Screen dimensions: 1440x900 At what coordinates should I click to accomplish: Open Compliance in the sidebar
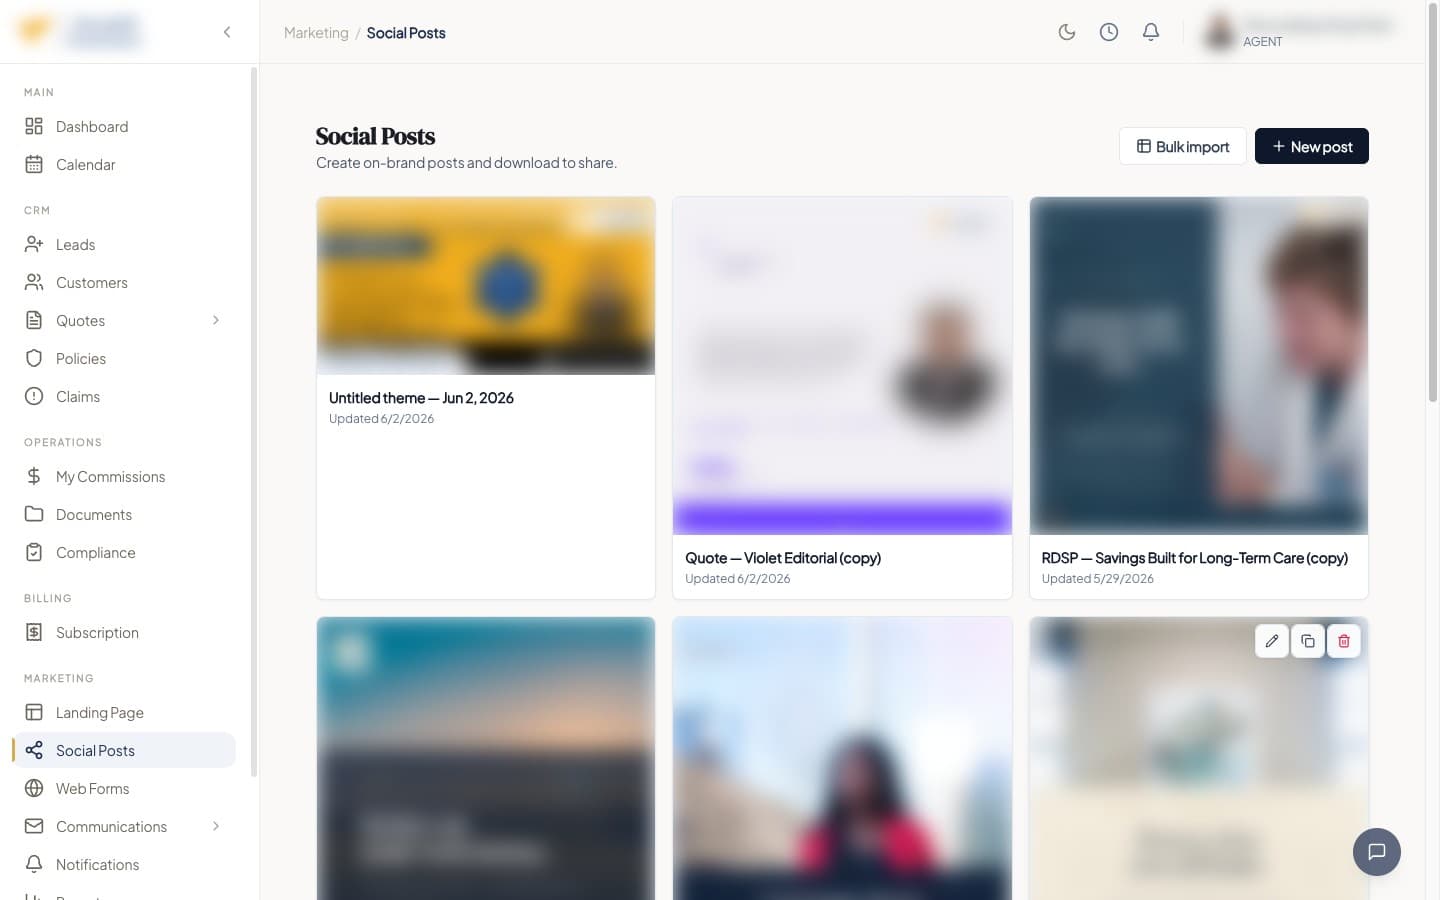pyautogui.click(x=124, y=552)
